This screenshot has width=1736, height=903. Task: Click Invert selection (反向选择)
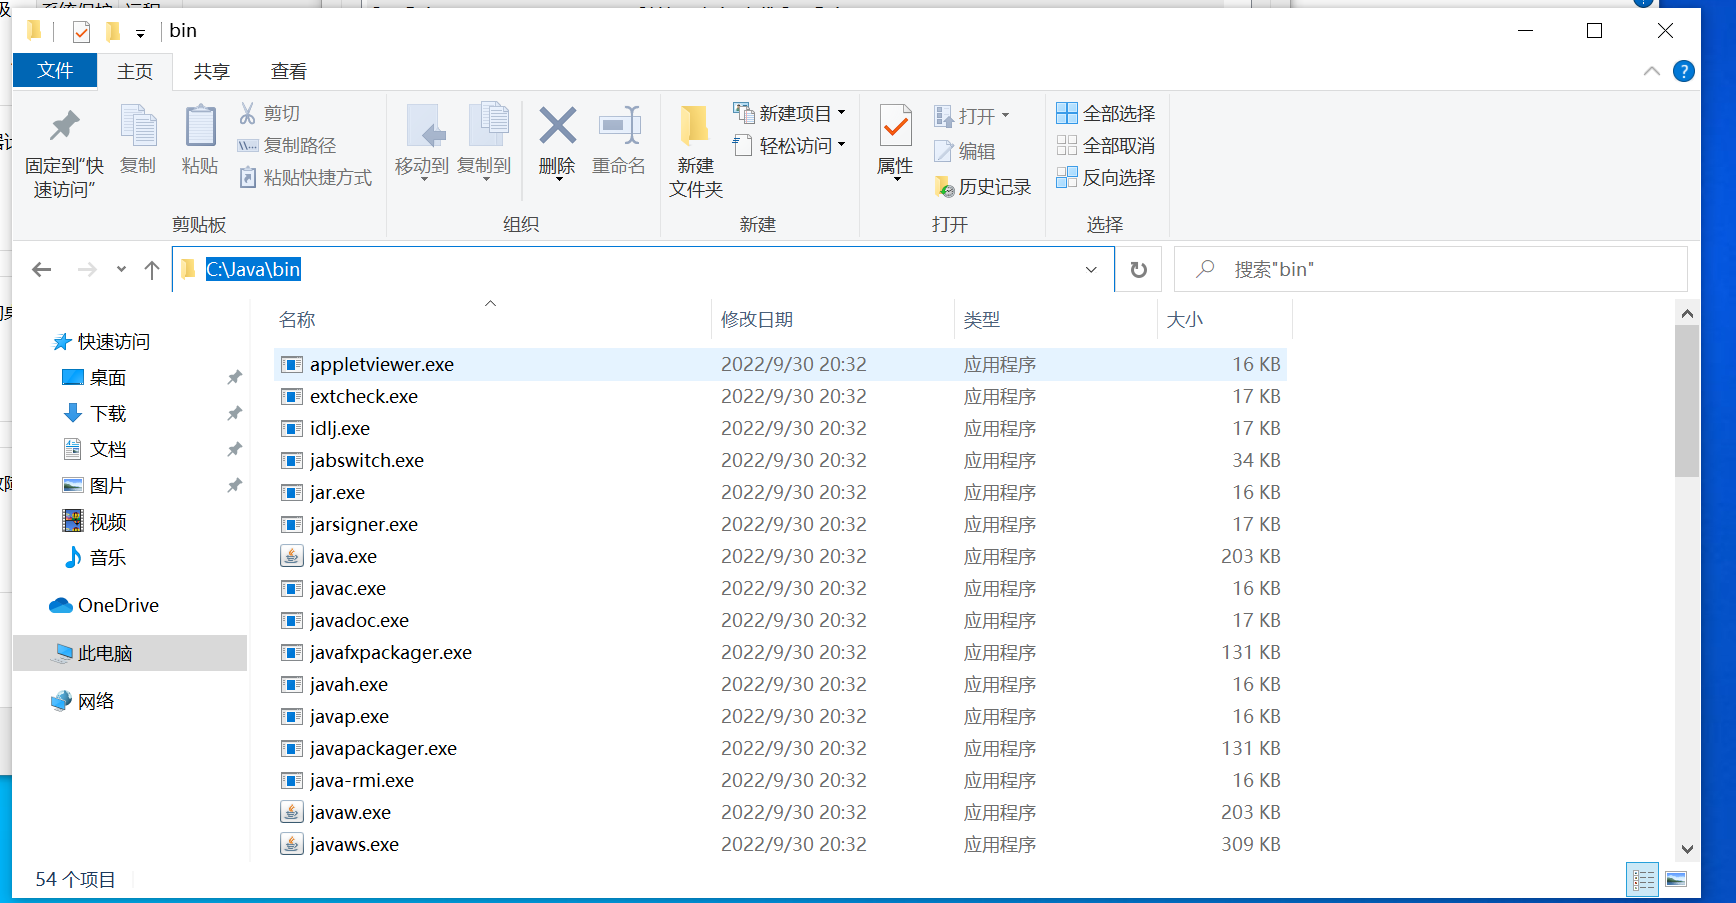point(1106,177)
